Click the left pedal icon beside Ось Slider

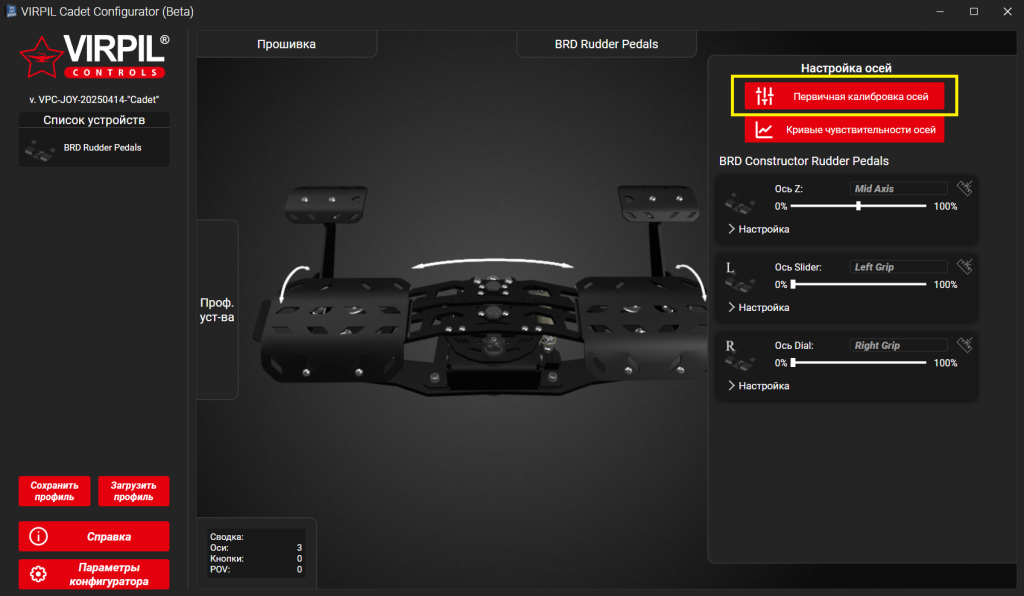[x=739, y=279]
